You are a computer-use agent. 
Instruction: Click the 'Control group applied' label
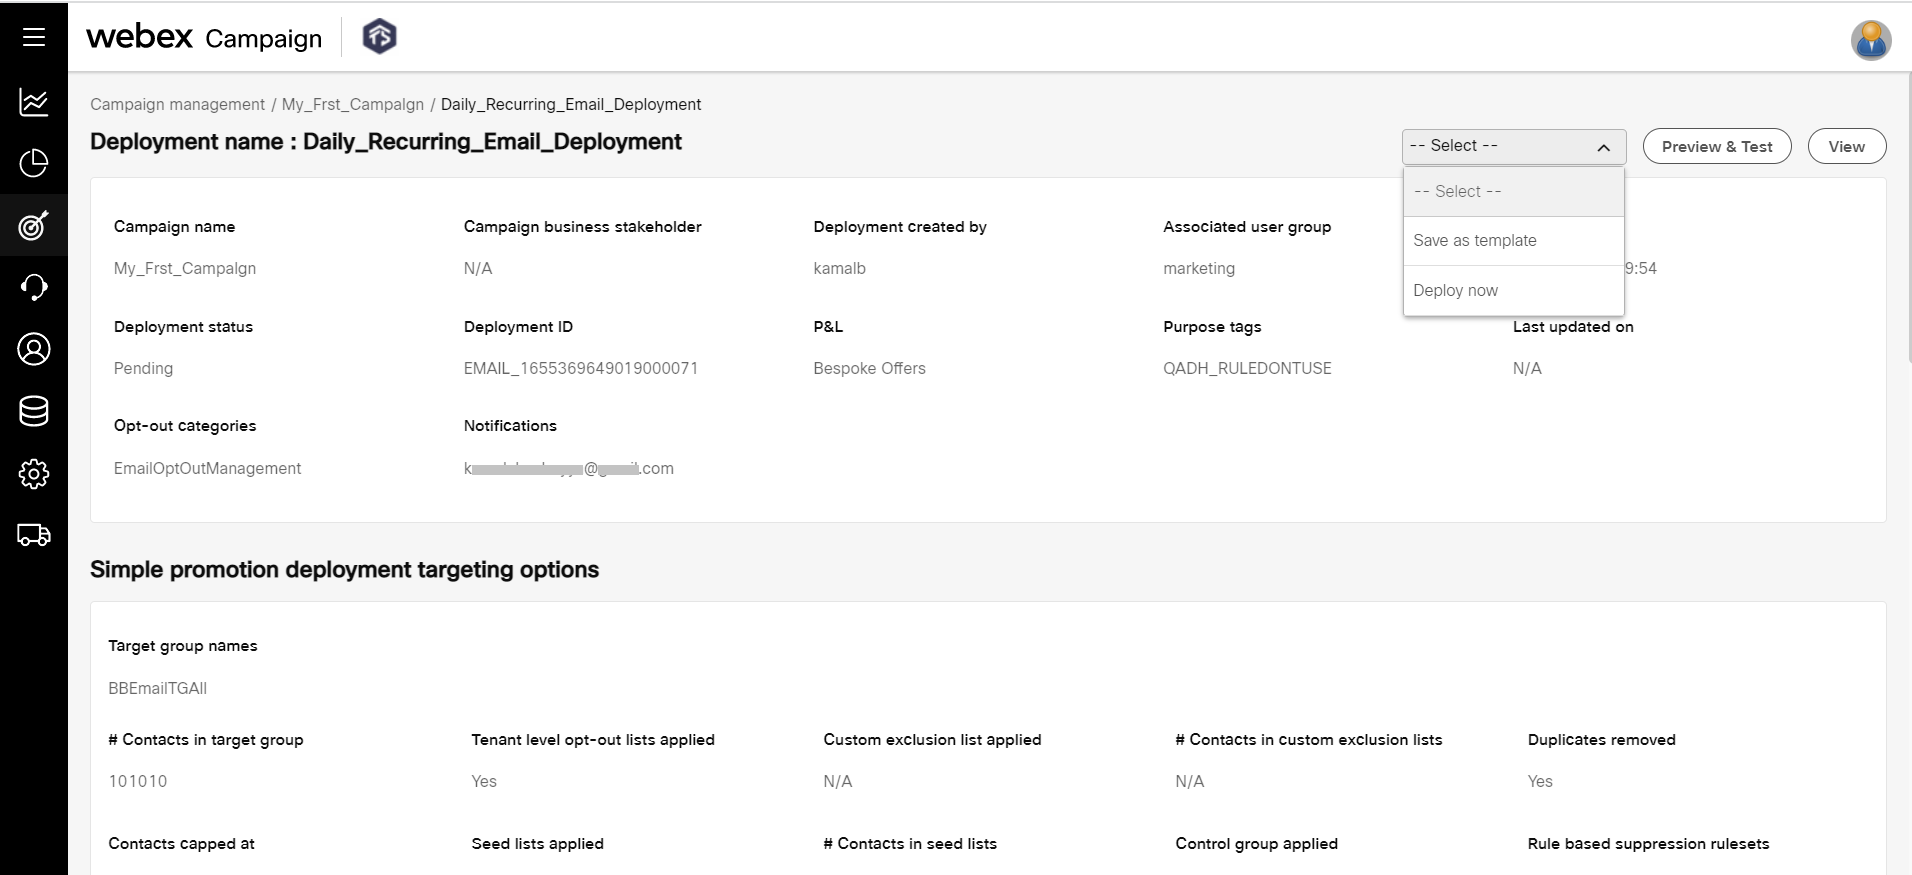pos(1257,844)
